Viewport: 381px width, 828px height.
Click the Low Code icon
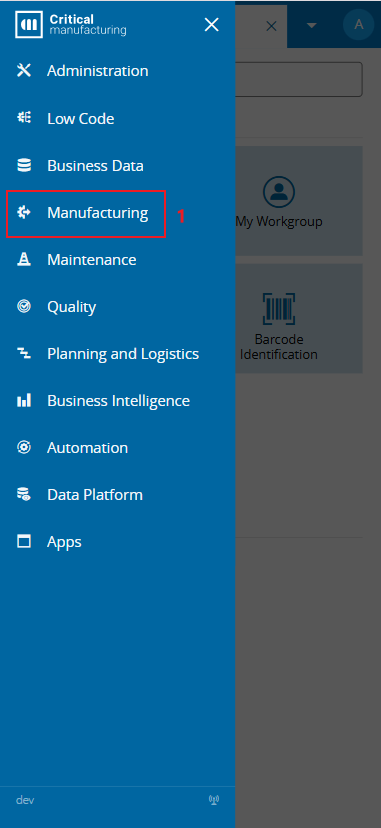(x=24, y=118)
